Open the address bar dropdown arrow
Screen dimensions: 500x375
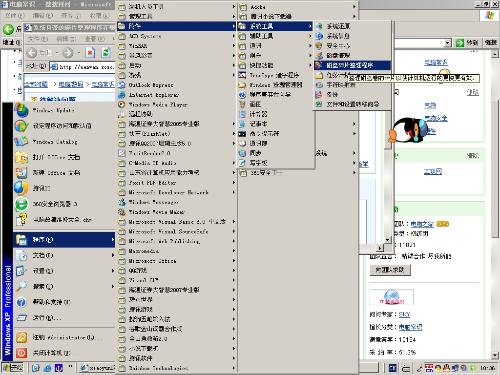click(x=448, y=43)
